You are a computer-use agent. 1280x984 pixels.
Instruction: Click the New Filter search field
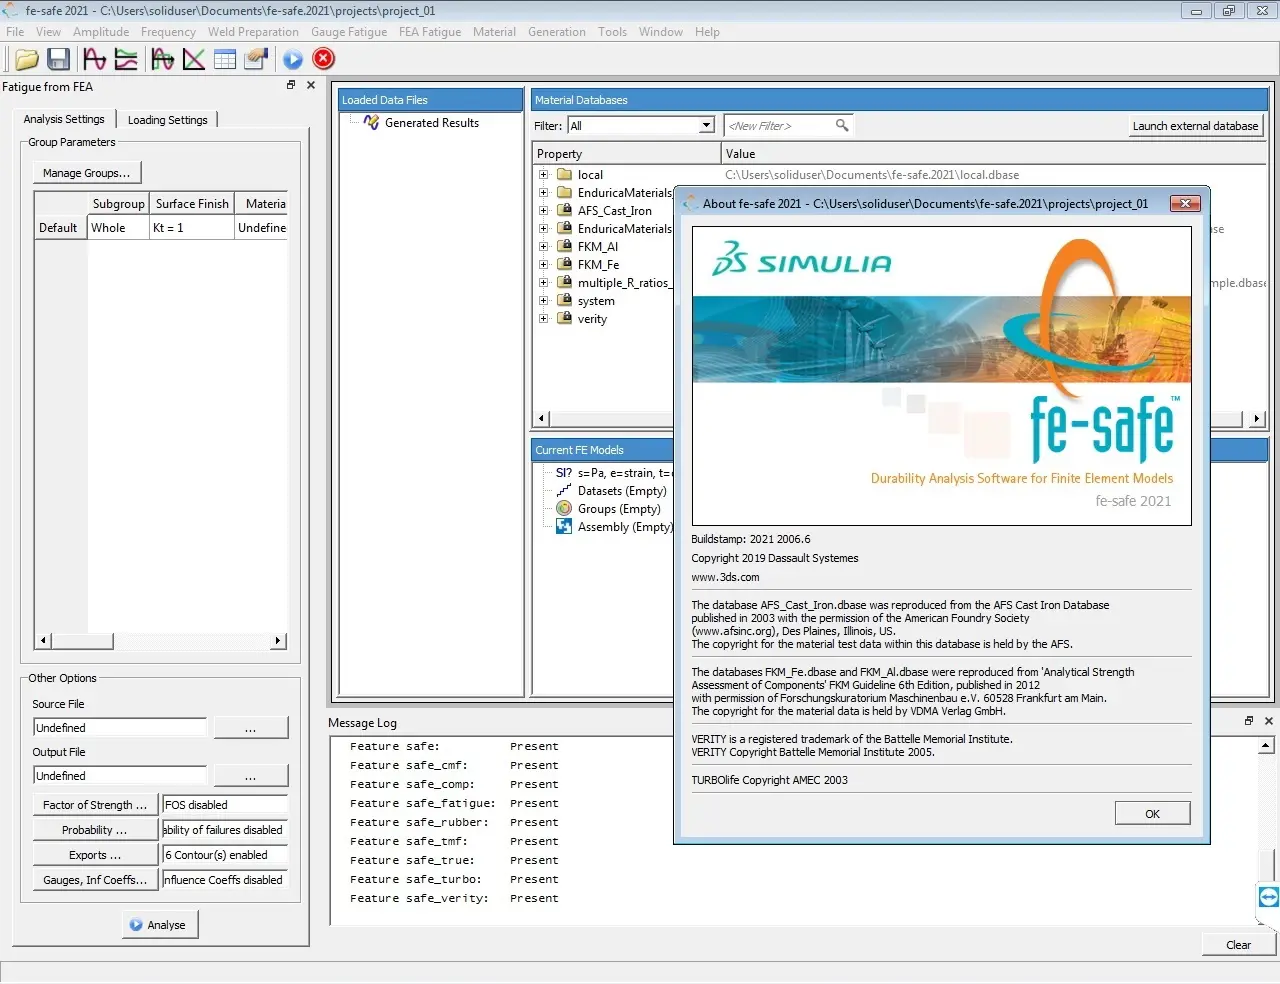point(780,126)
